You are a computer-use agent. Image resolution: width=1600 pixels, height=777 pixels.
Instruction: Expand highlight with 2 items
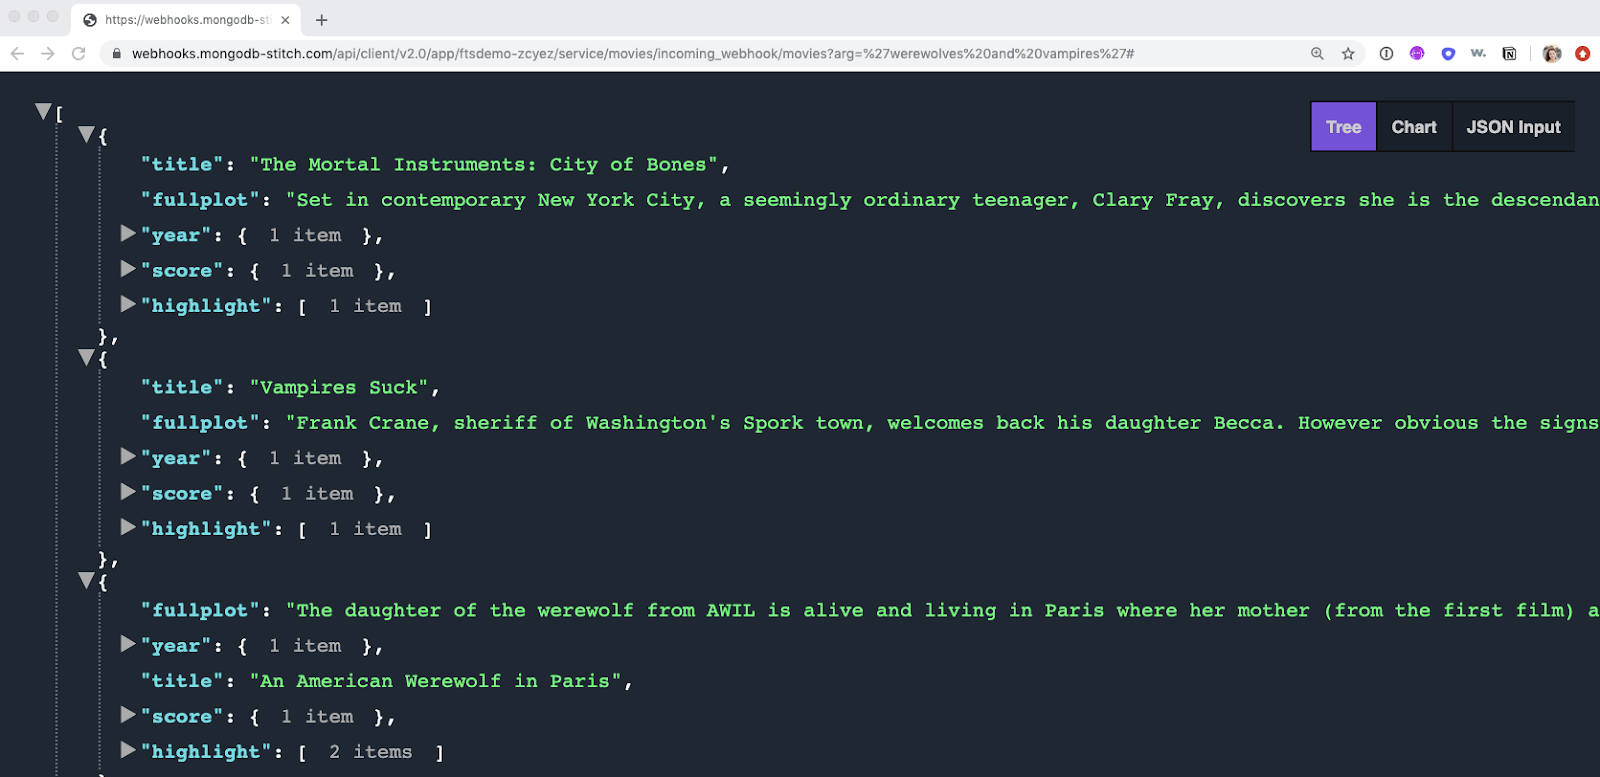point(128,749)
